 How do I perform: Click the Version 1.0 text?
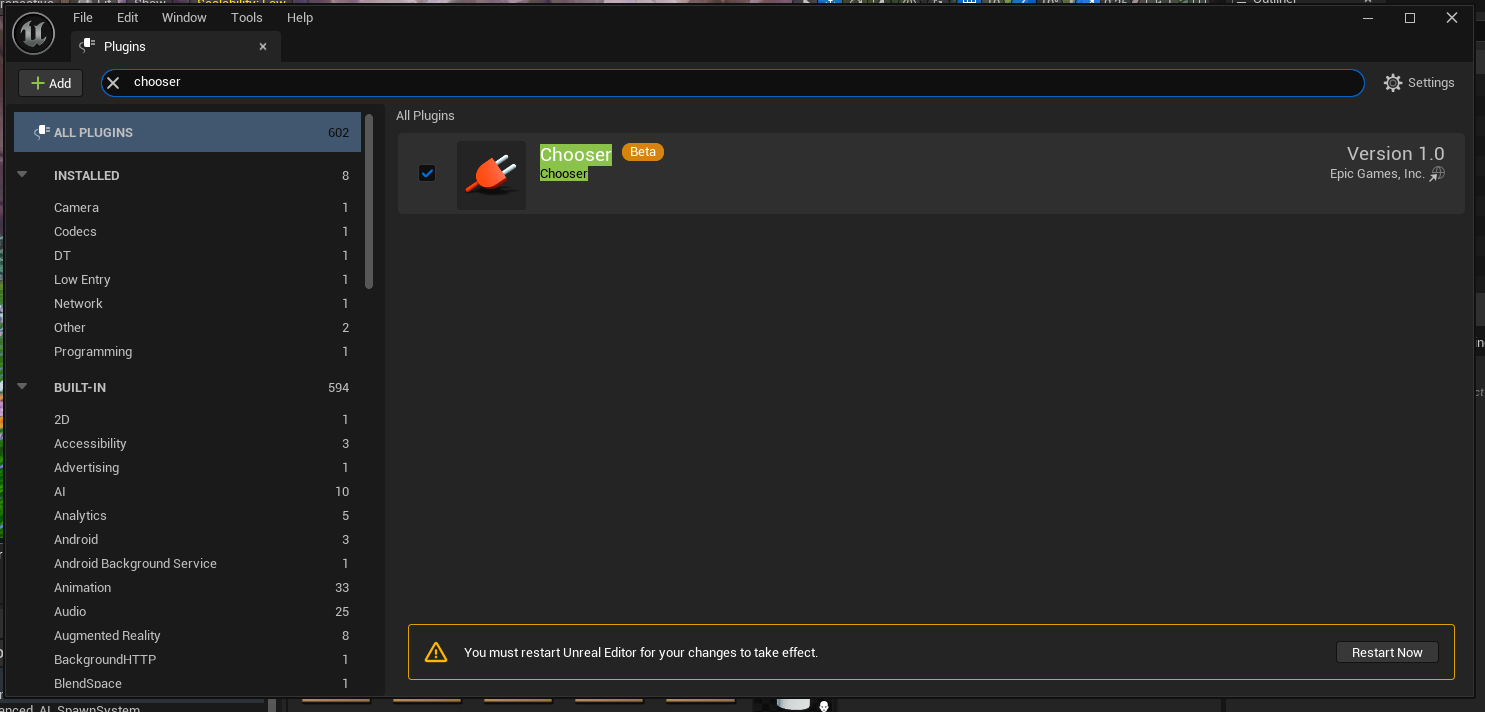pos(1396,153)
